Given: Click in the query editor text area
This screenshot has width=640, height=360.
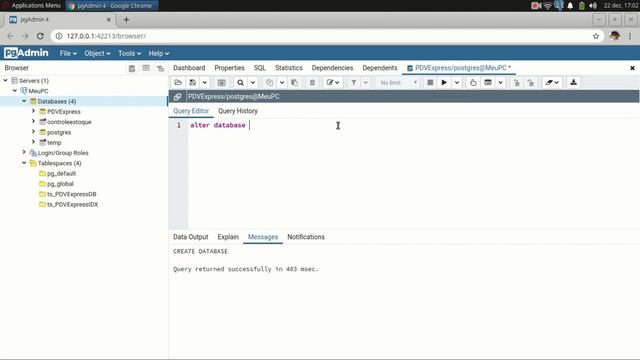Looking at the screenshot, I should [x=414, y=173].
